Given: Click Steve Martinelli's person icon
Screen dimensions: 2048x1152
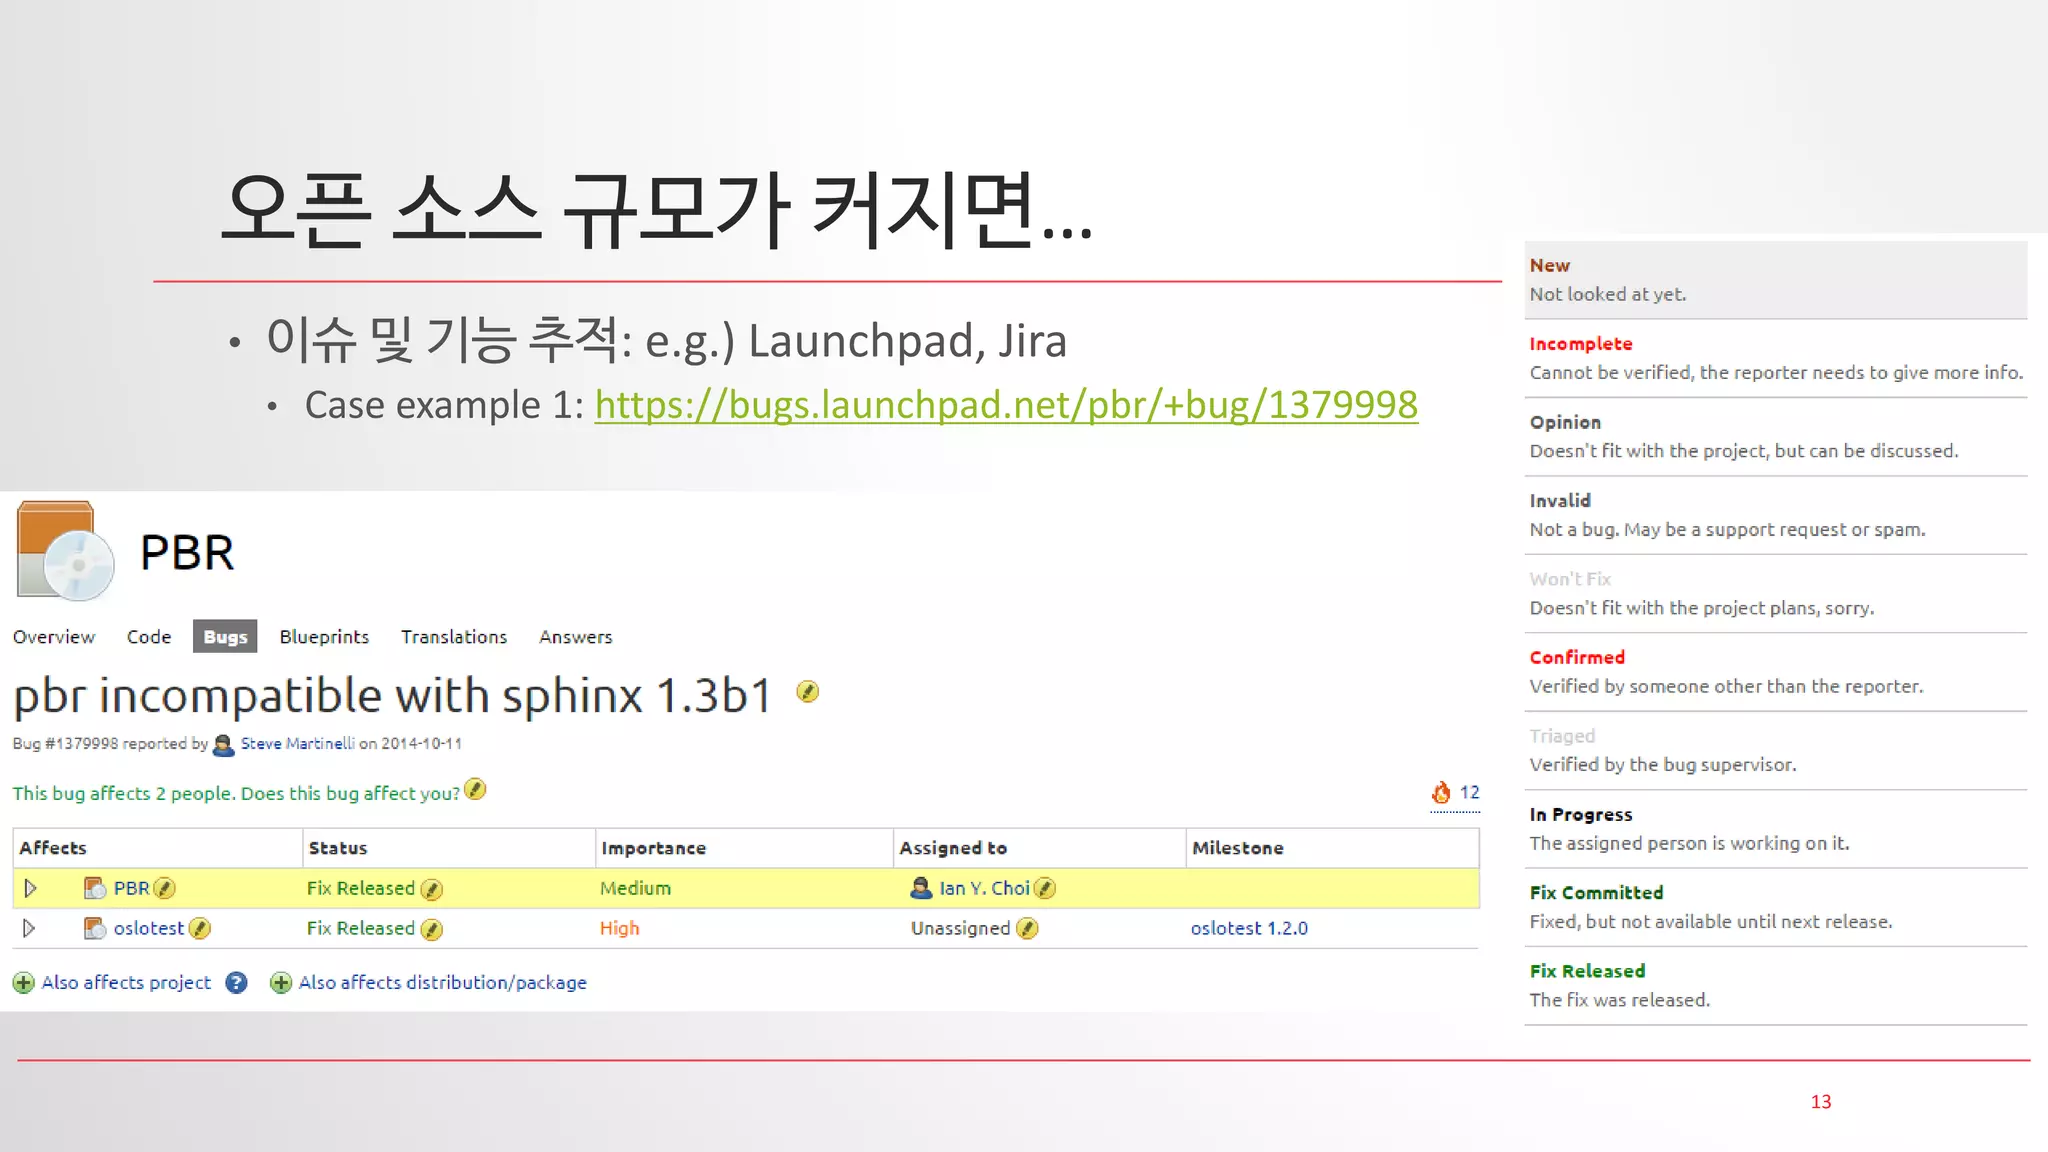Looking at the screenshot, I should click(x=224, y=745).
